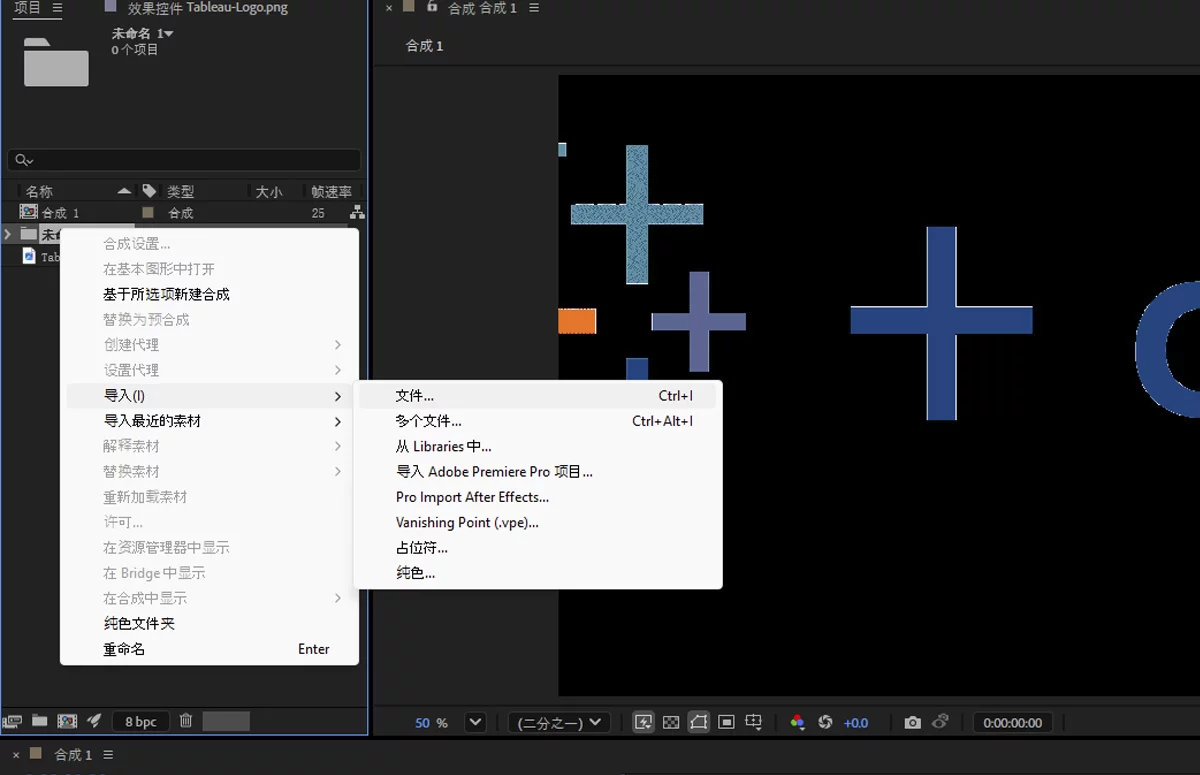Open the magnification ratio dropdown arrow
Screen dimensions: 1200x775
(475, 722)
